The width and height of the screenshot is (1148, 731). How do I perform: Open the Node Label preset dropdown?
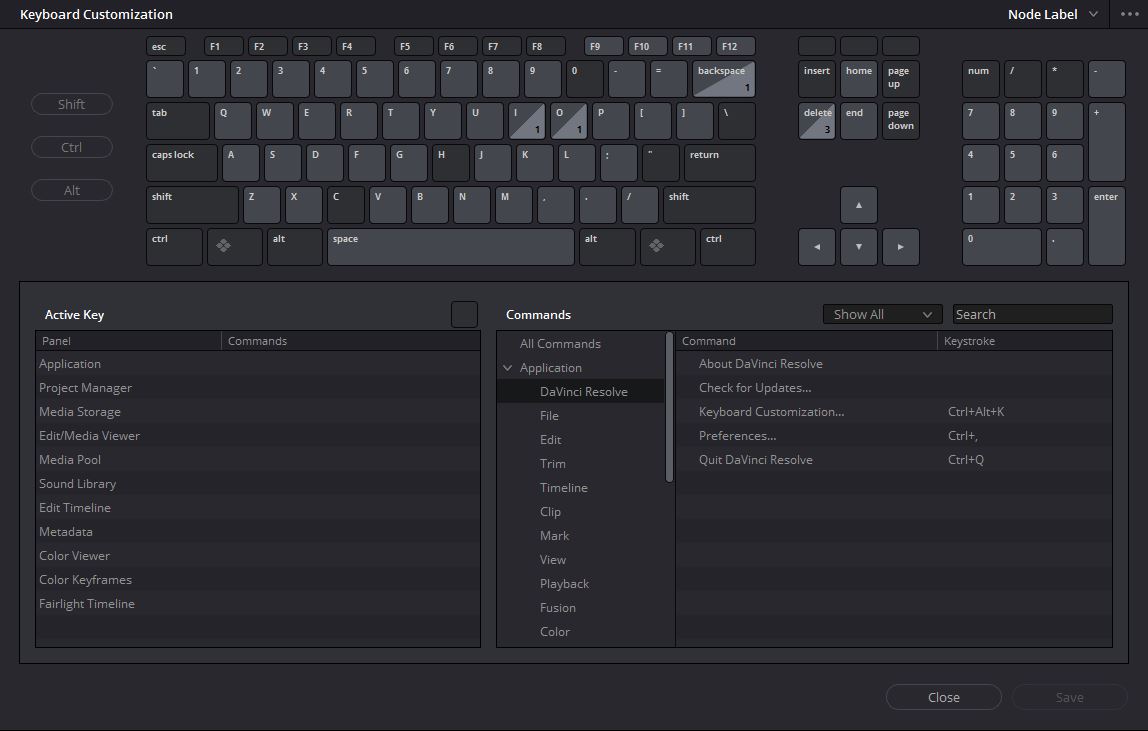(1053, 14)
